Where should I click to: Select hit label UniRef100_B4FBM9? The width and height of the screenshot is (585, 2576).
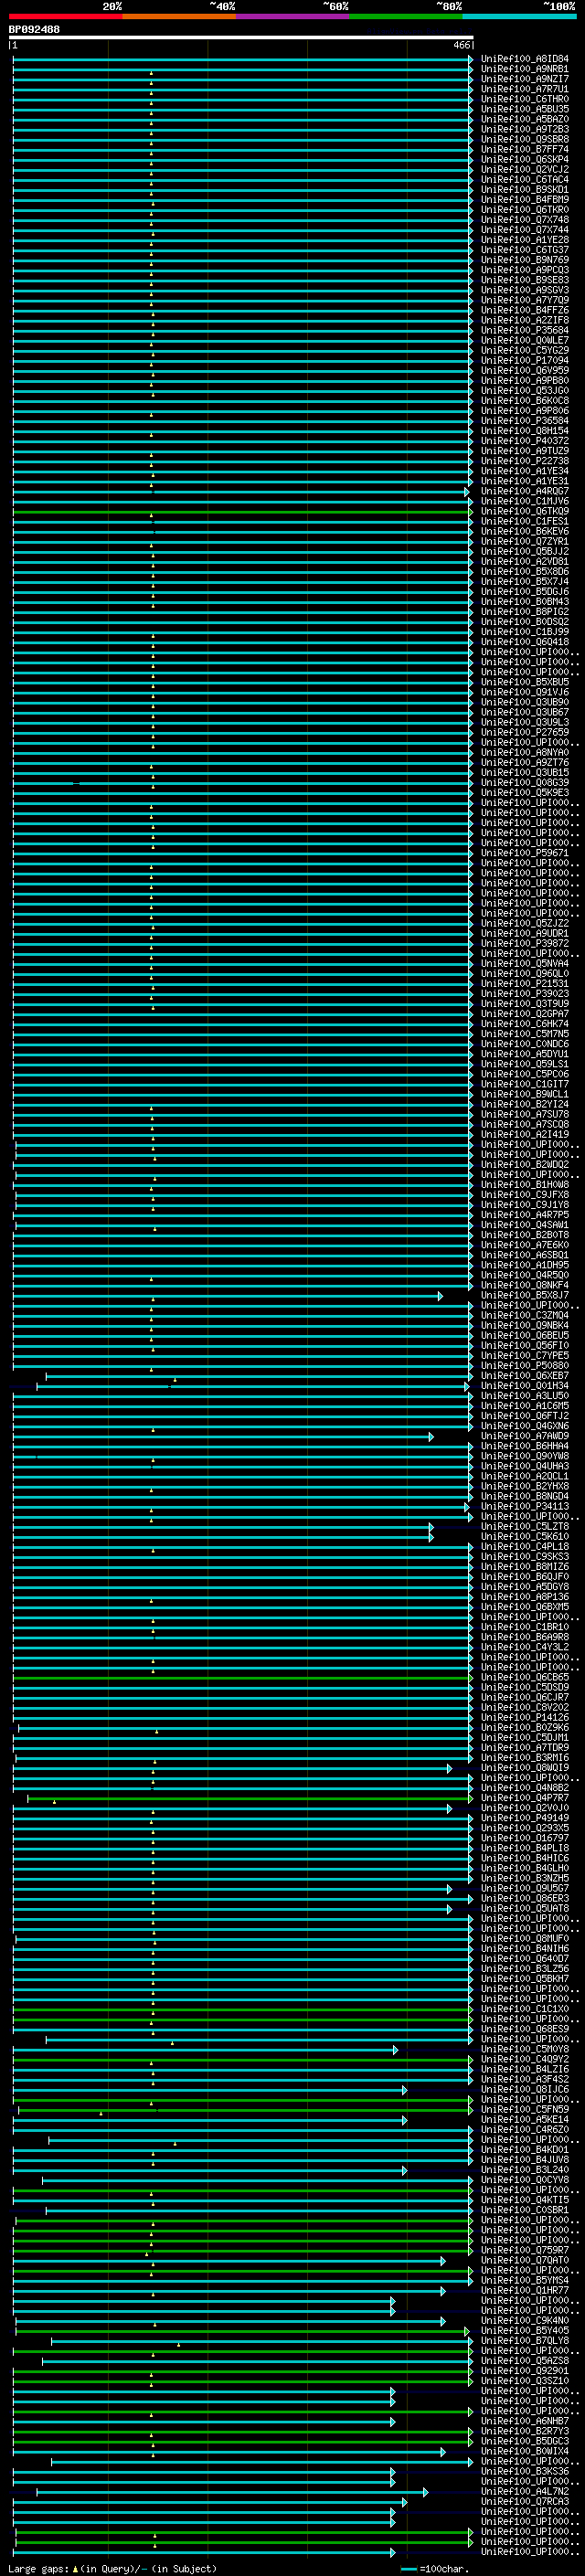point(525,200)
